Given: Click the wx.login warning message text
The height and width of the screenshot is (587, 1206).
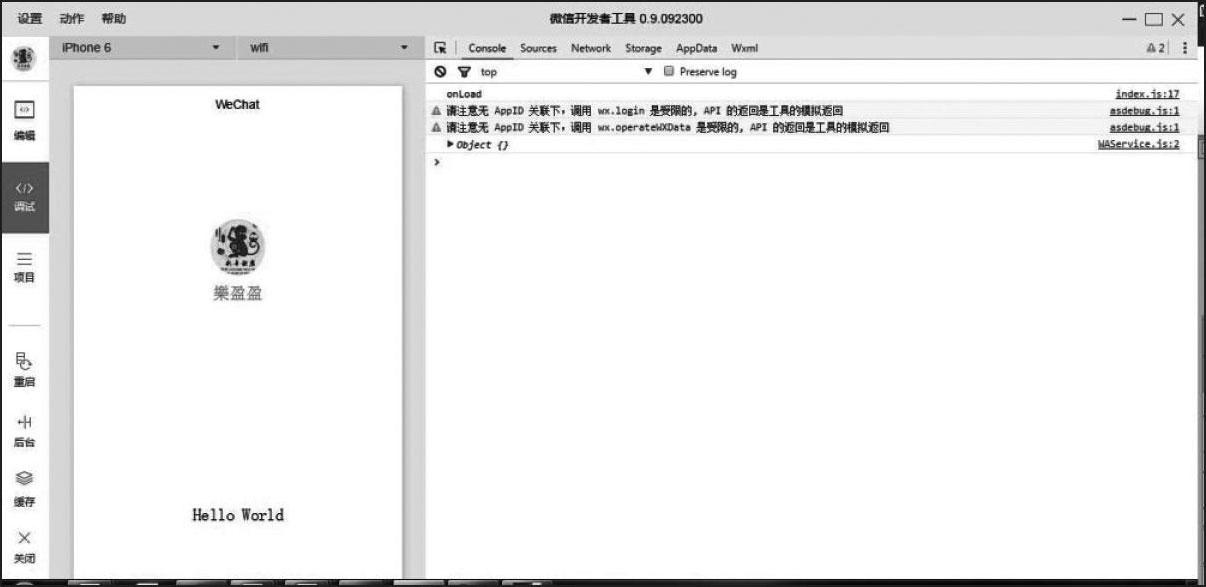Looking at the screenshot, I should click(x=646, y=111).
